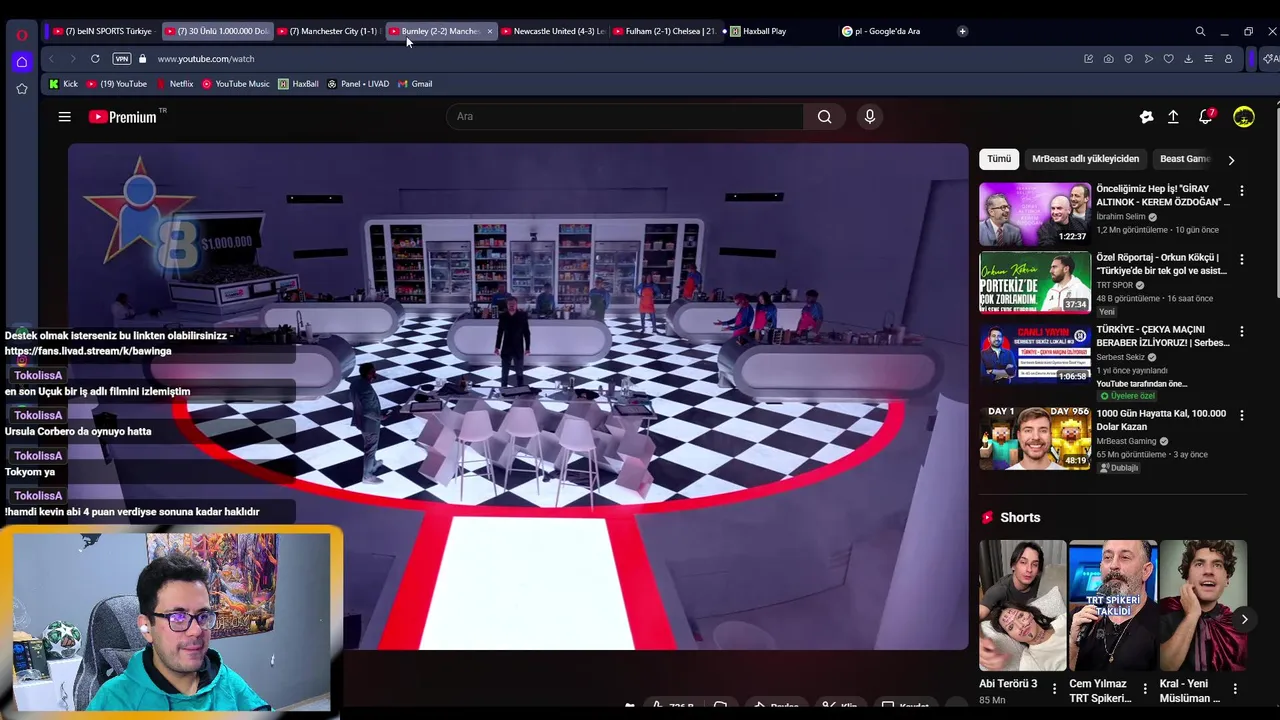Open options menu for 1000 Gün Hayatta Kal
This screenshot has width=1280, height=720.
1242,414
